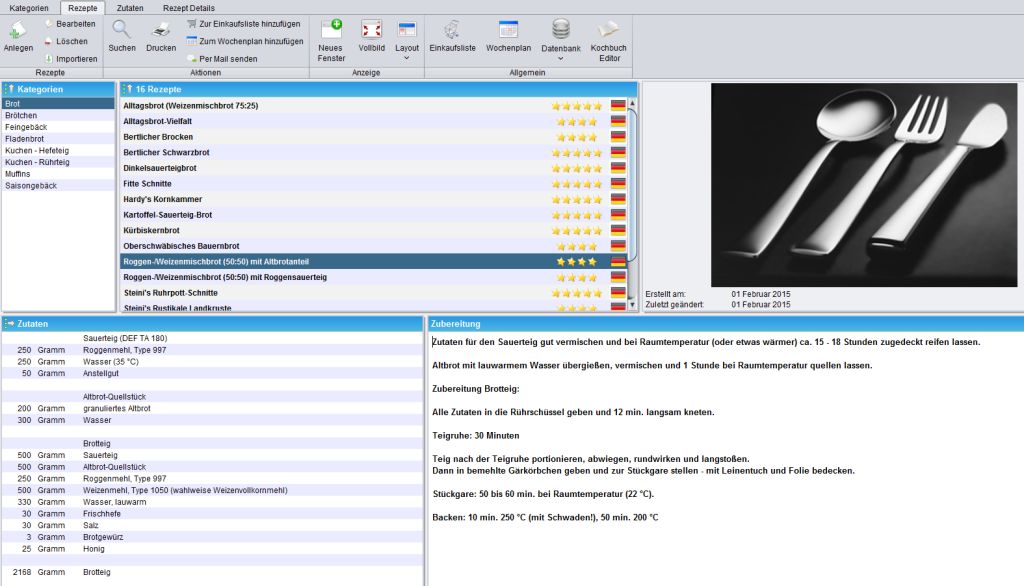The image size is (1024, 586).
Task: Open the Rezept Details tab
Action: pos(189,8)
